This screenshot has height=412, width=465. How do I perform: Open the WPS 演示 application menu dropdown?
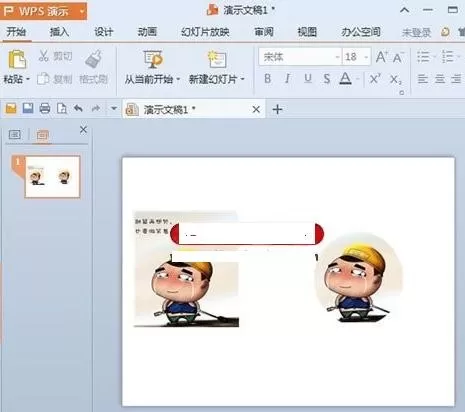point(82,11)
